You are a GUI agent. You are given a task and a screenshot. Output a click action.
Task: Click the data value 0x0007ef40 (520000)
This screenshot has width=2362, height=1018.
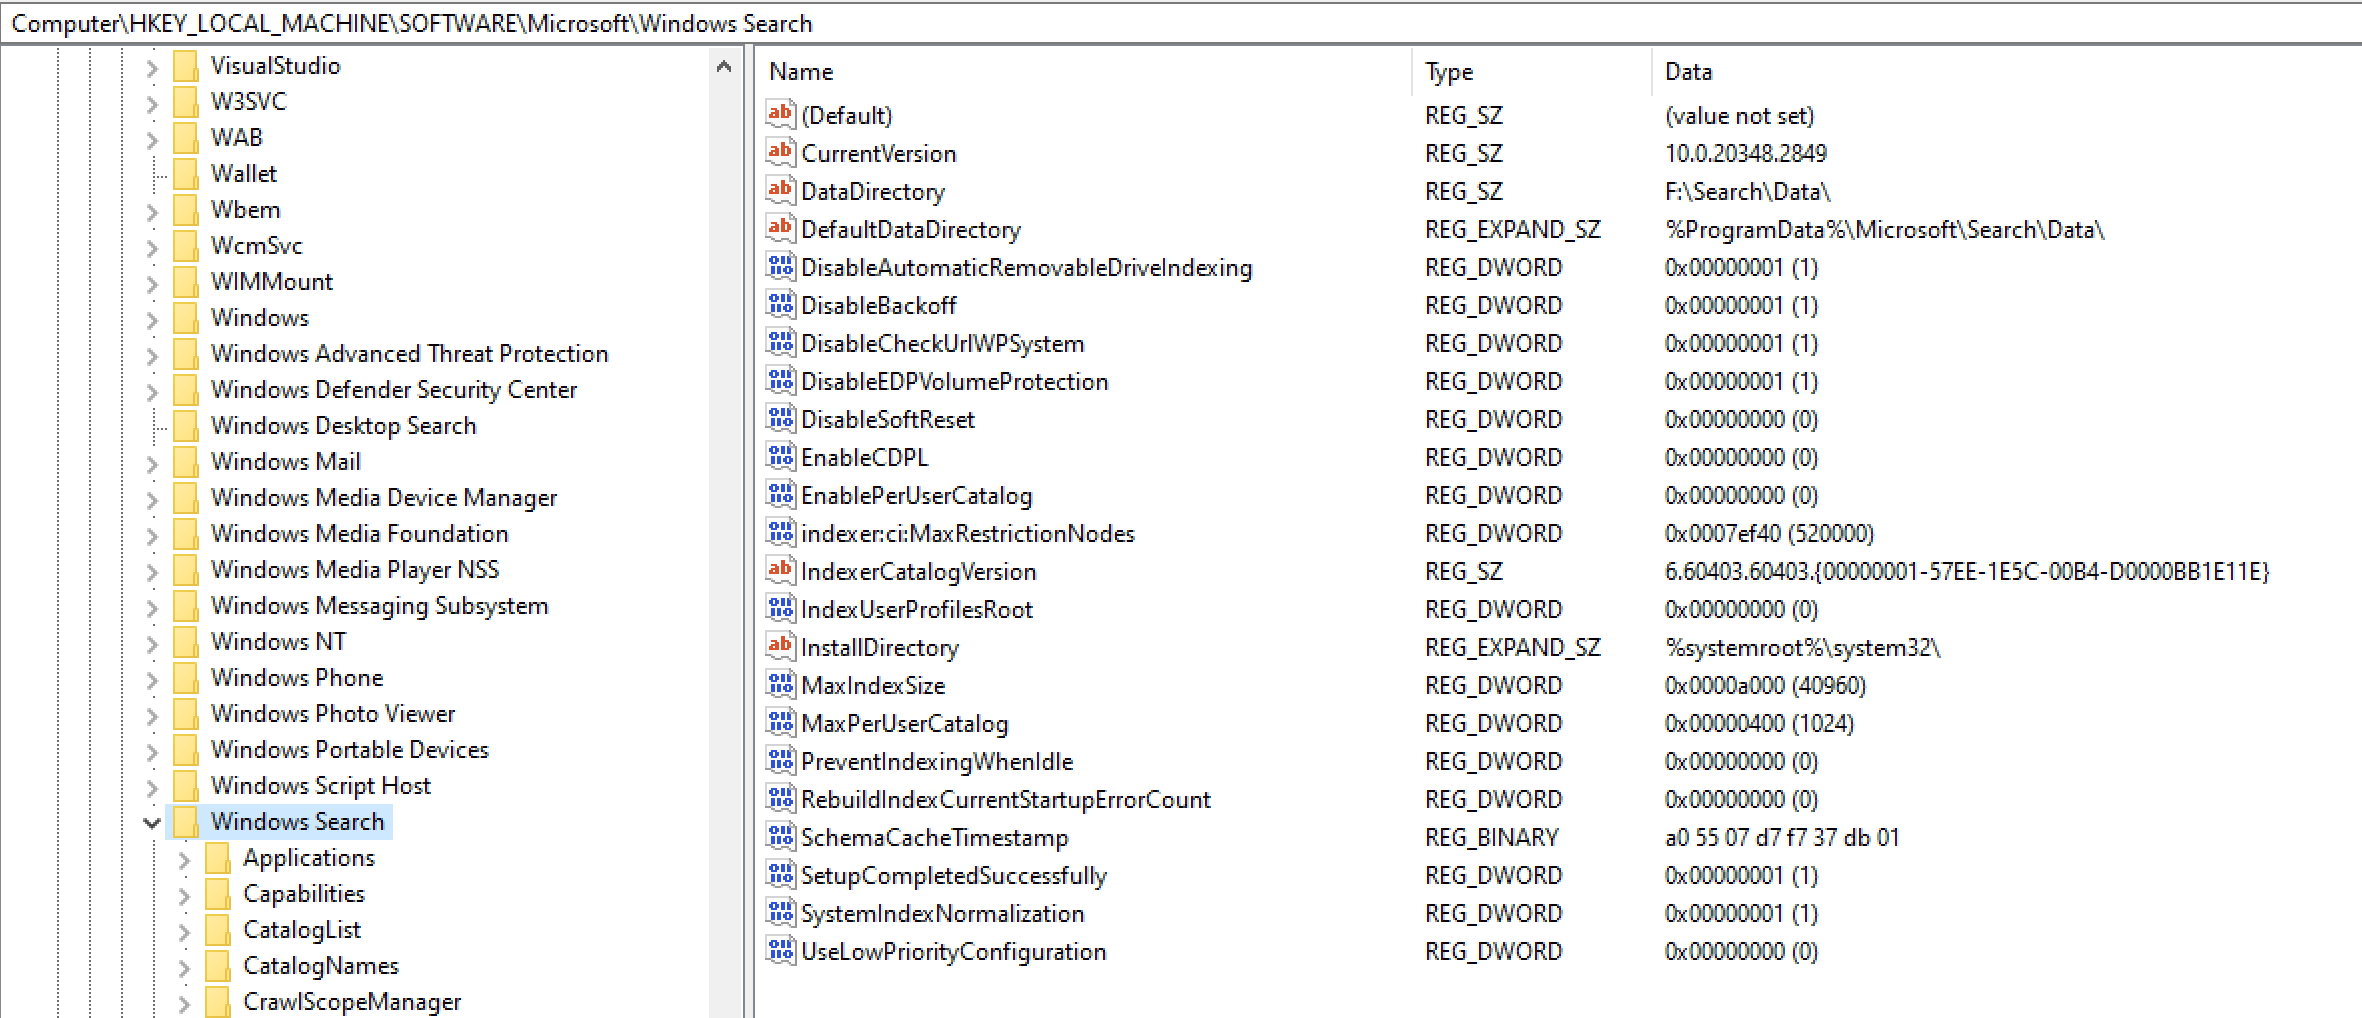pos(1769,533)
